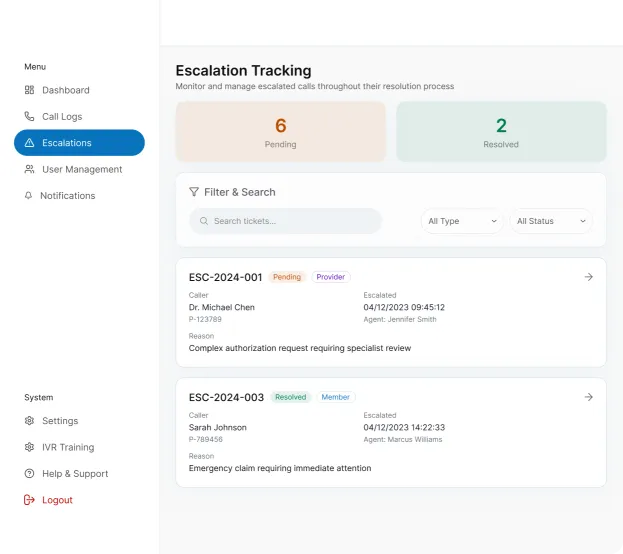The image size is (623, 554).
Task: Open IVR Training from the System menu
Action: pos(68,447)
